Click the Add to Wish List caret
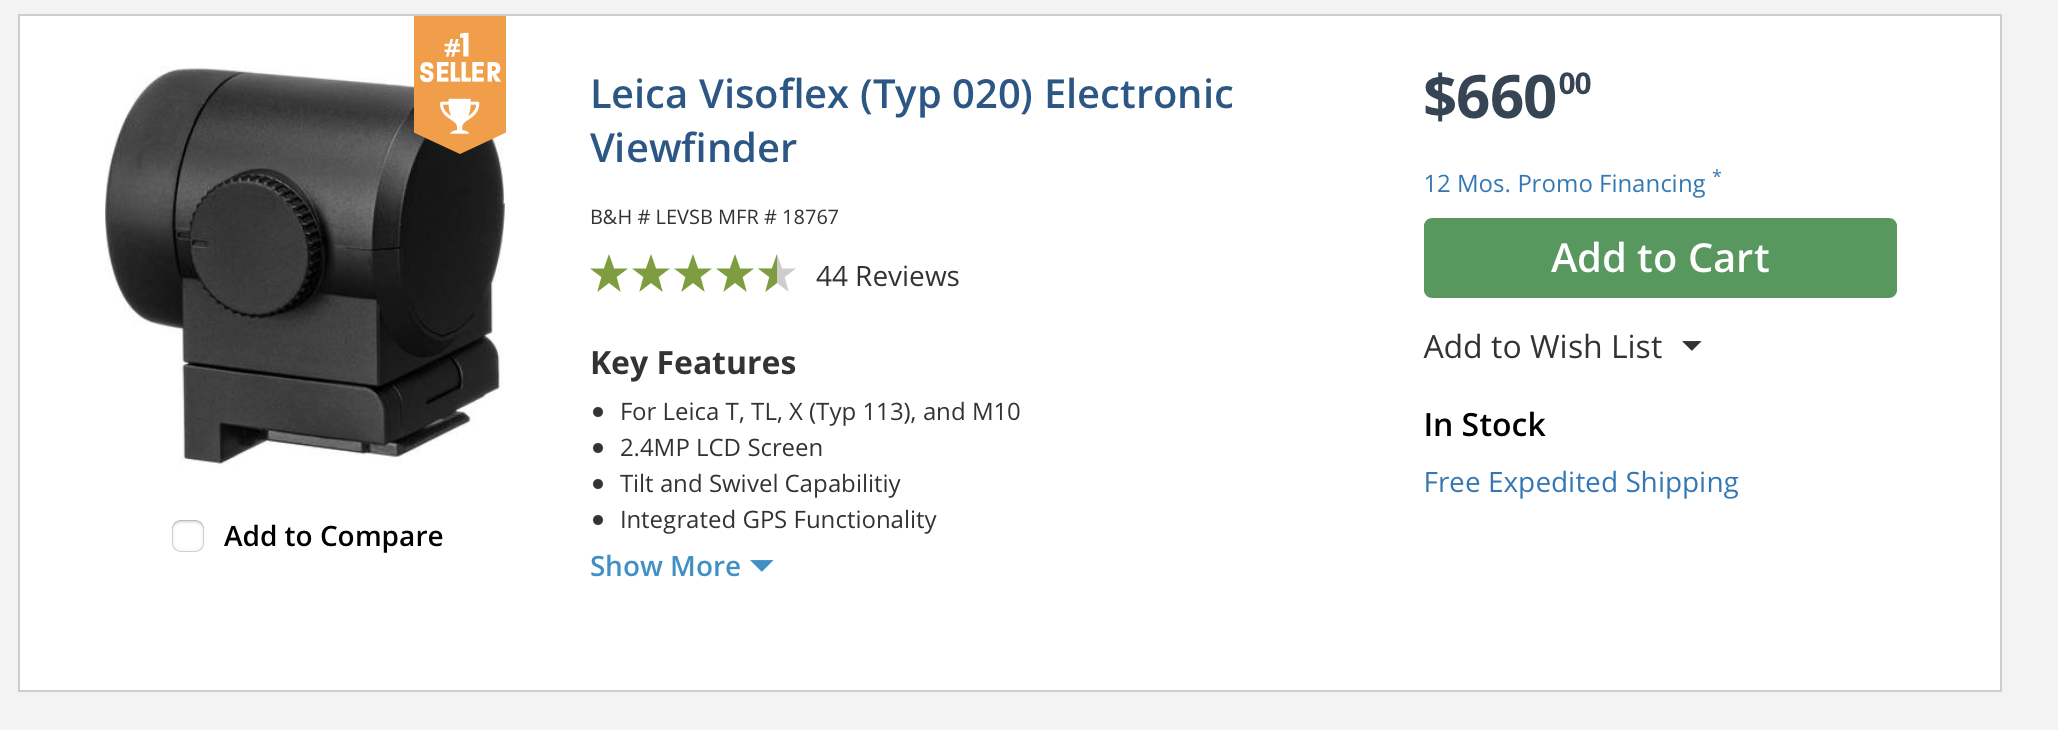Image resolution: width=2058 pixels, height=730 pixels. 1692,346
